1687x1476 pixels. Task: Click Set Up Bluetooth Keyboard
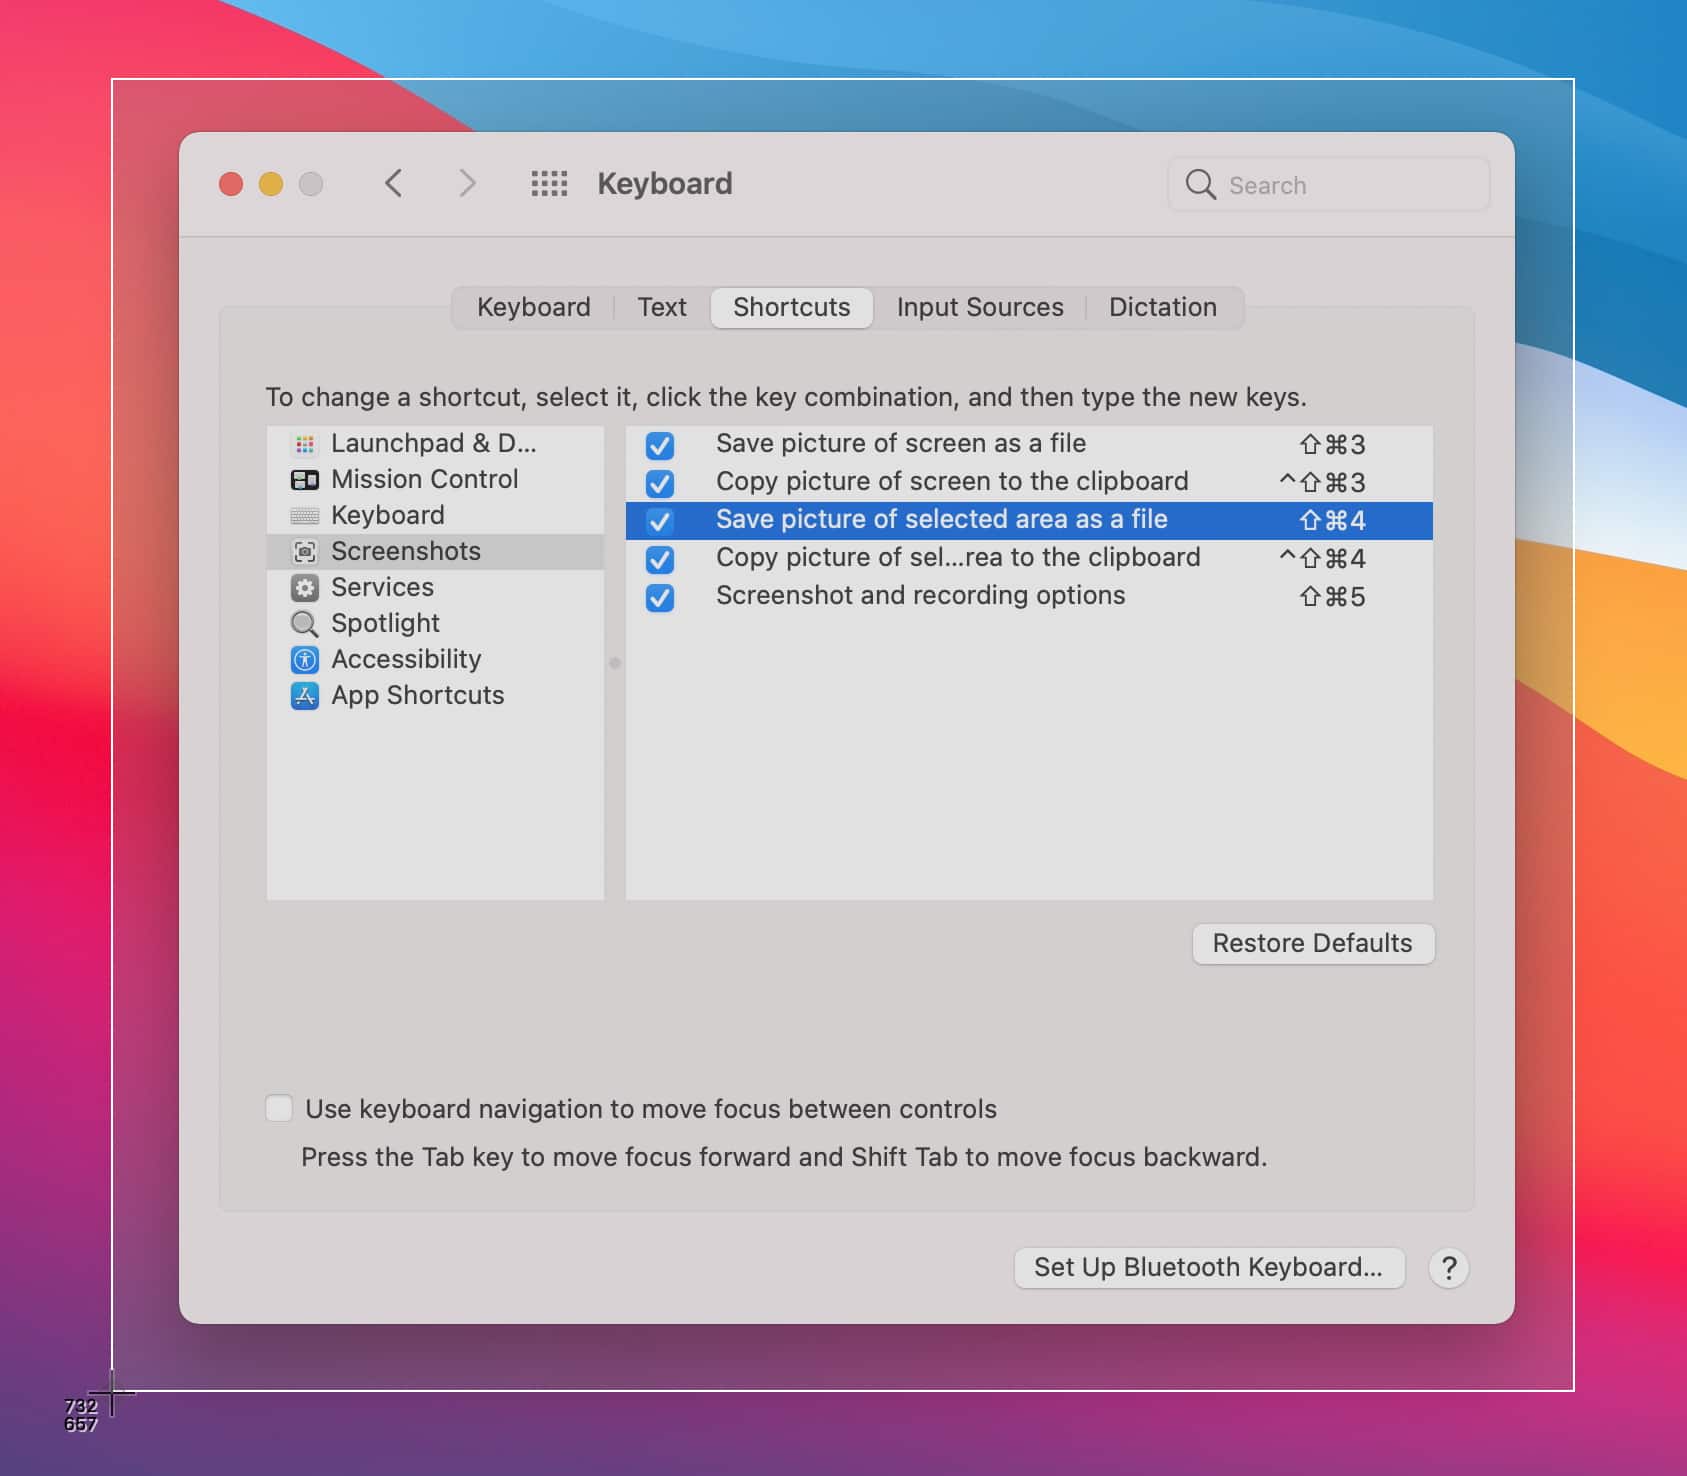1209,1267
